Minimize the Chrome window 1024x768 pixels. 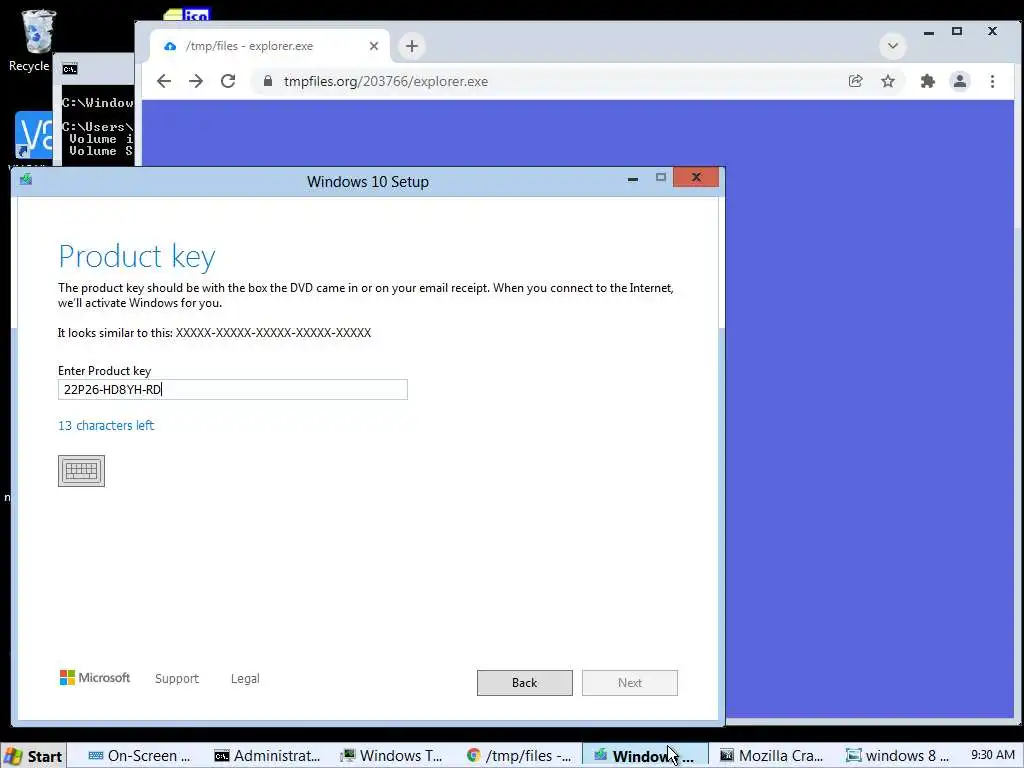[929, 31]
